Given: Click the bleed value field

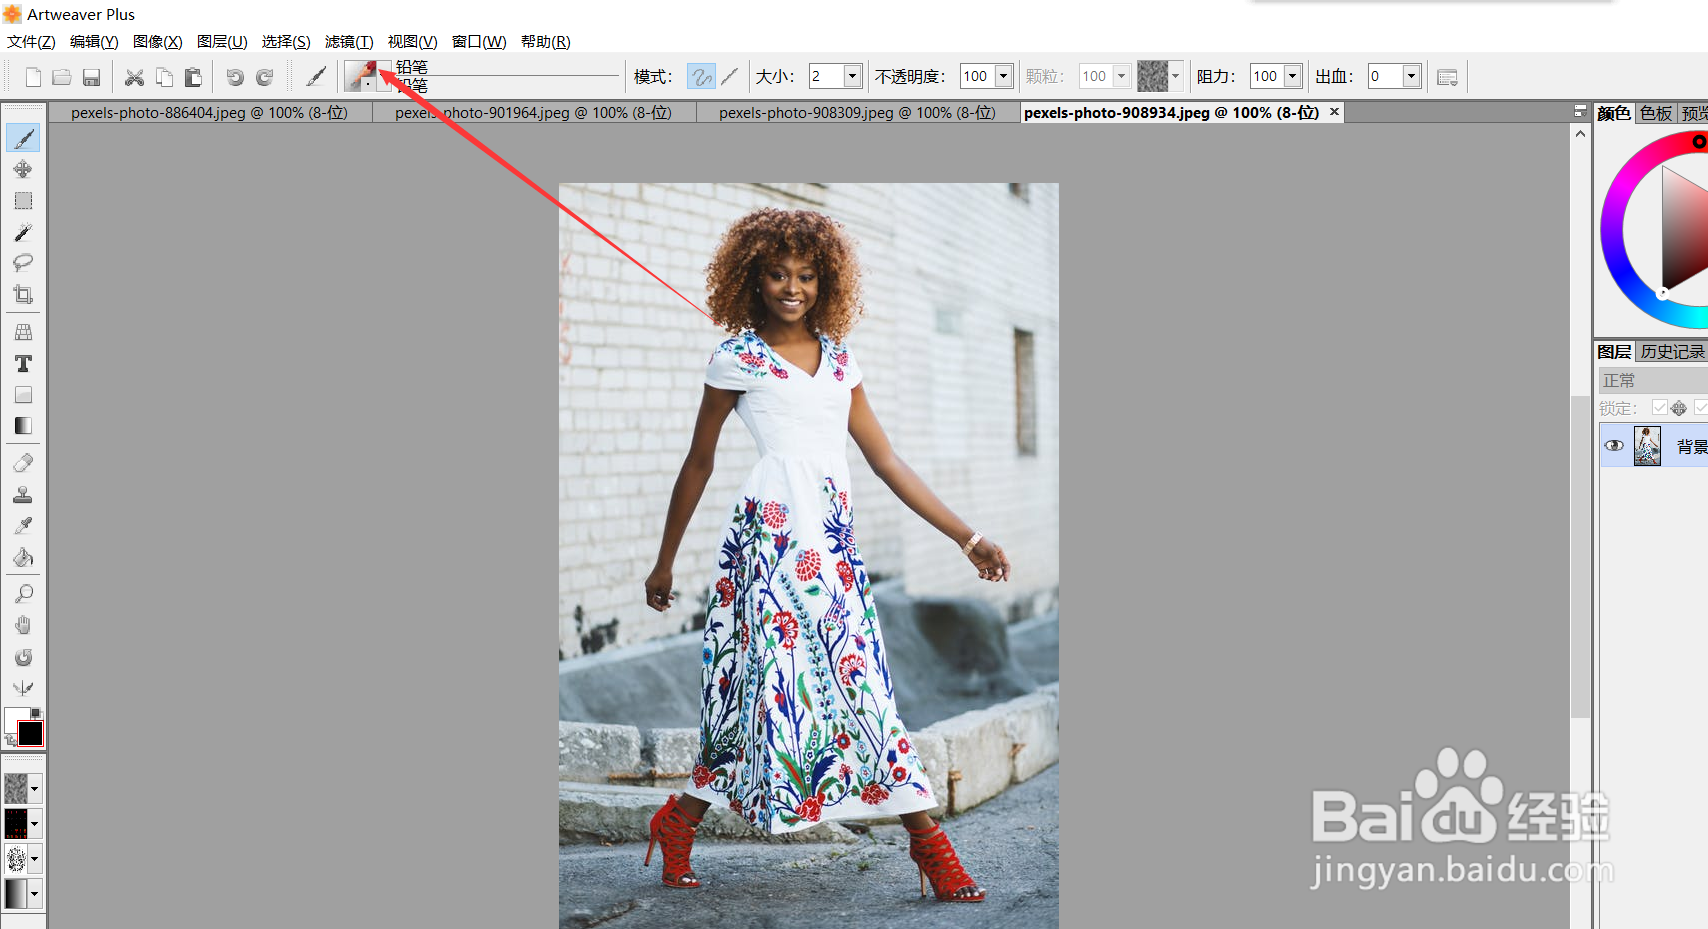Looking at the screenshot, I should (x=1385, y=76).
